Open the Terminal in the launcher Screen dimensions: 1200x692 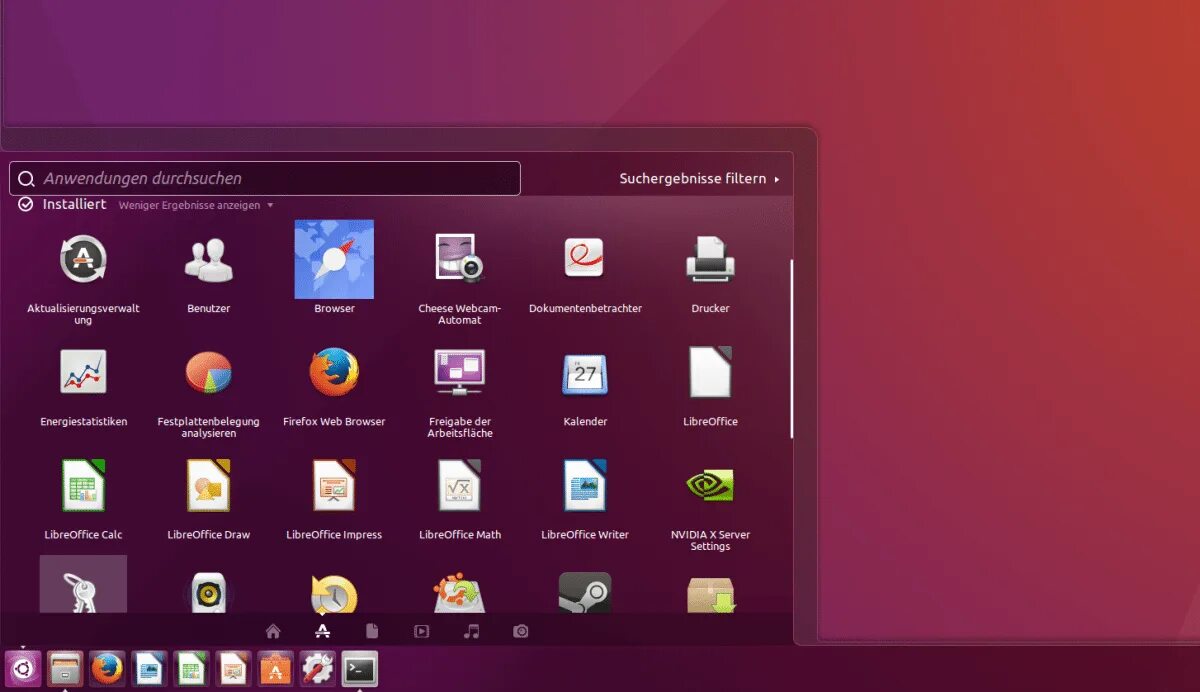coord(359,668)
